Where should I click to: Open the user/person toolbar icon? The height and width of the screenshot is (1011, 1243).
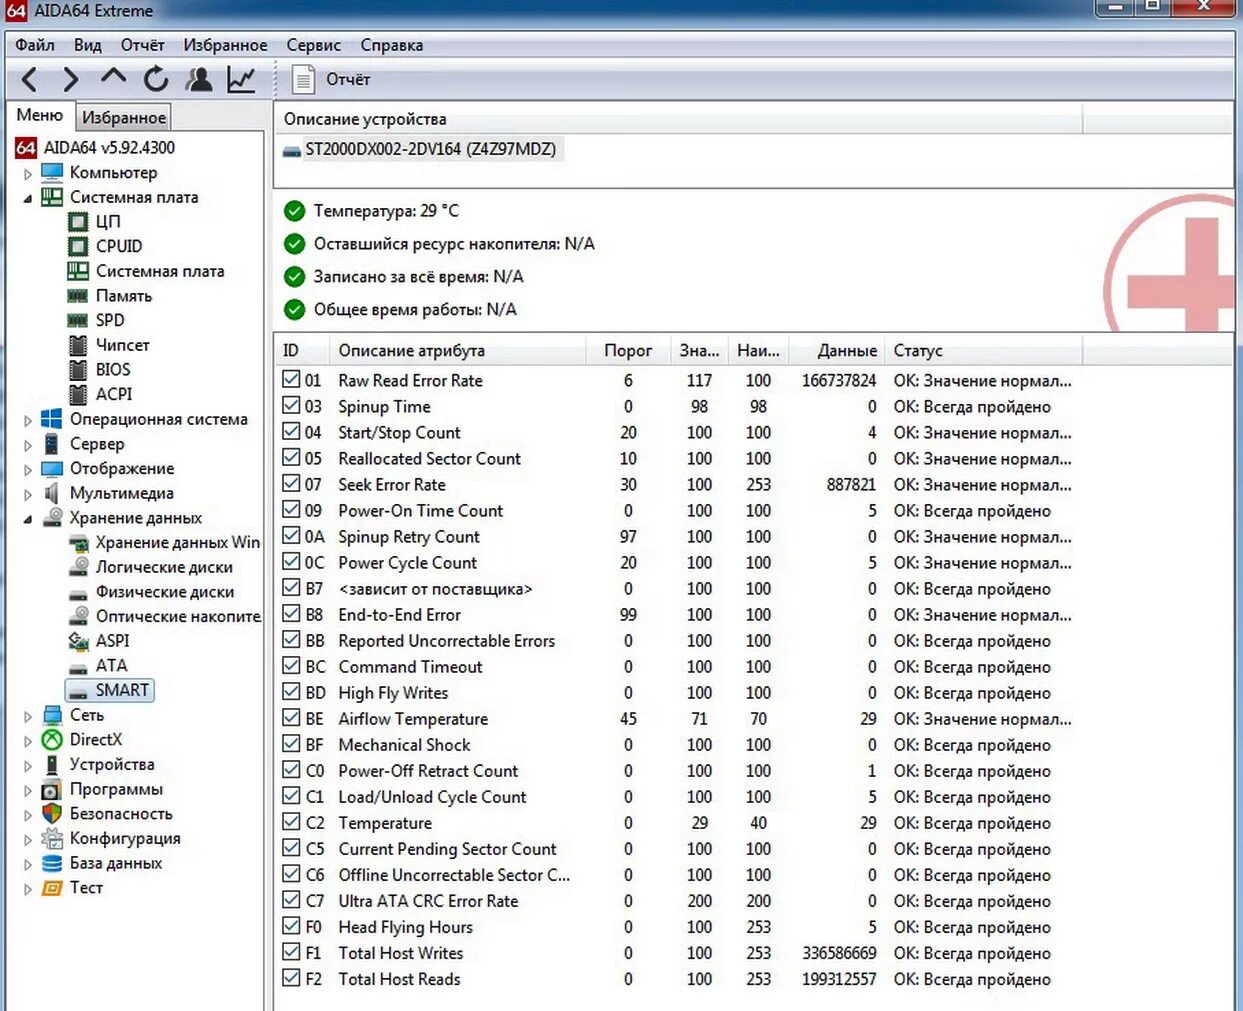click(199, 79)
